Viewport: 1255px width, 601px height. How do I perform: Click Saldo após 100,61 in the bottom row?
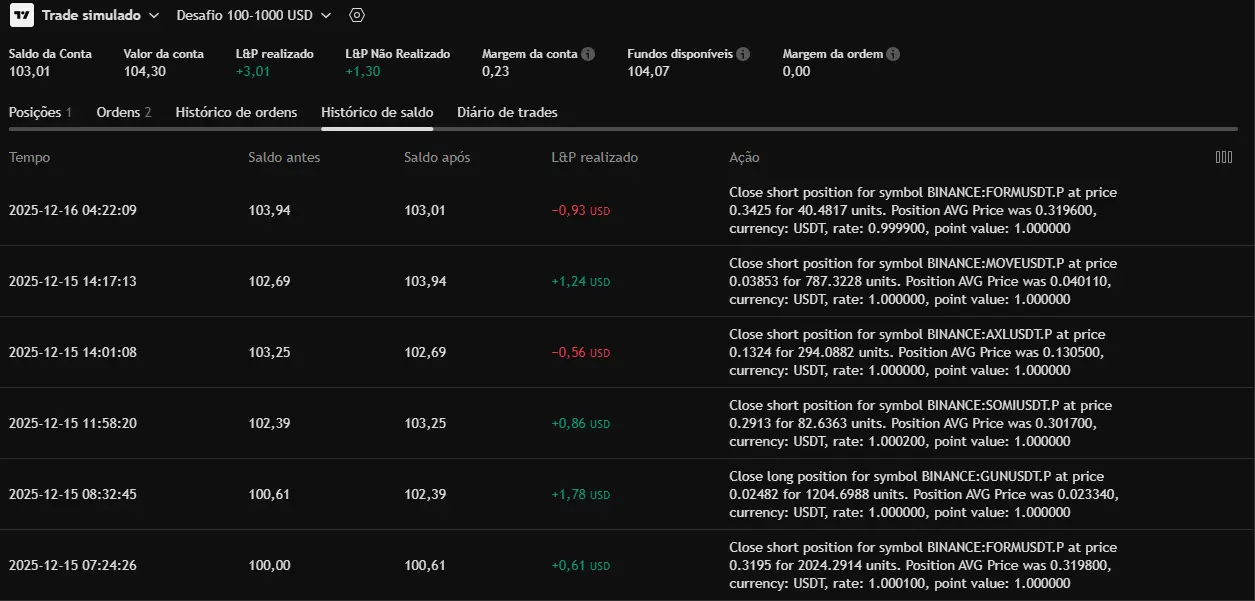[425, 565]
